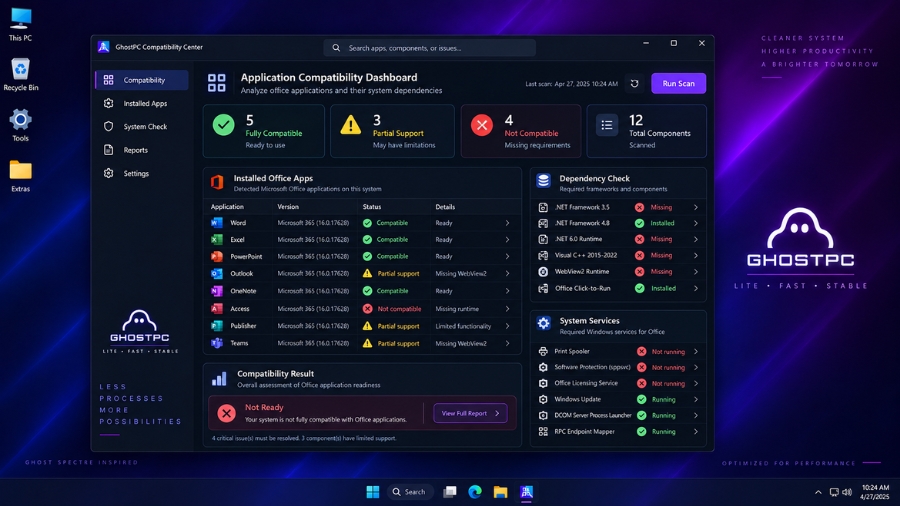Select Compatibility in the sidebar
The width and height of the screenshot is (900, 506).
142,80
